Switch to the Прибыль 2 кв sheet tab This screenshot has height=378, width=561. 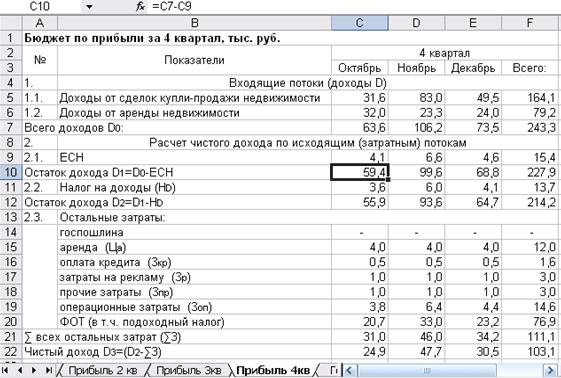click(103, 370)
